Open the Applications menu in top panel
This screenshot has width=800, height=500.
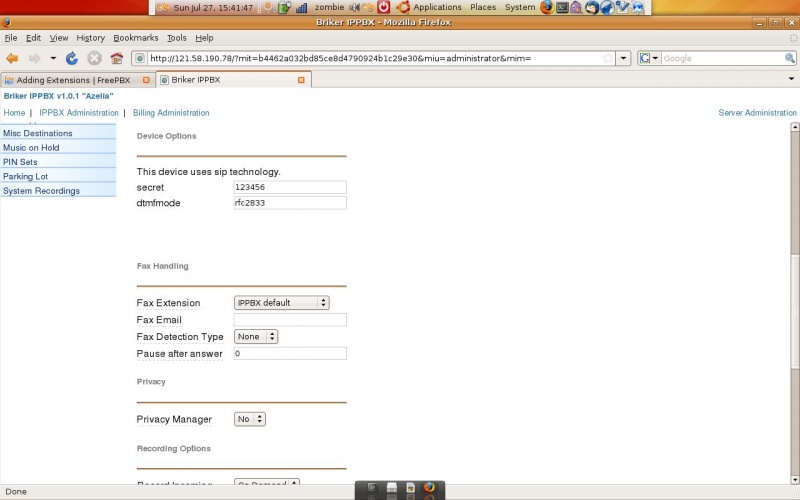437,7
